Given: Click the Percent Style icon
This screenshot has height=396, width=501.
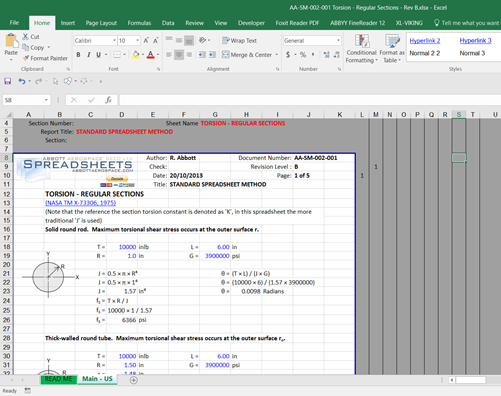Looking at the screenshot, I should pyautogui.click(x=303, y=55).
